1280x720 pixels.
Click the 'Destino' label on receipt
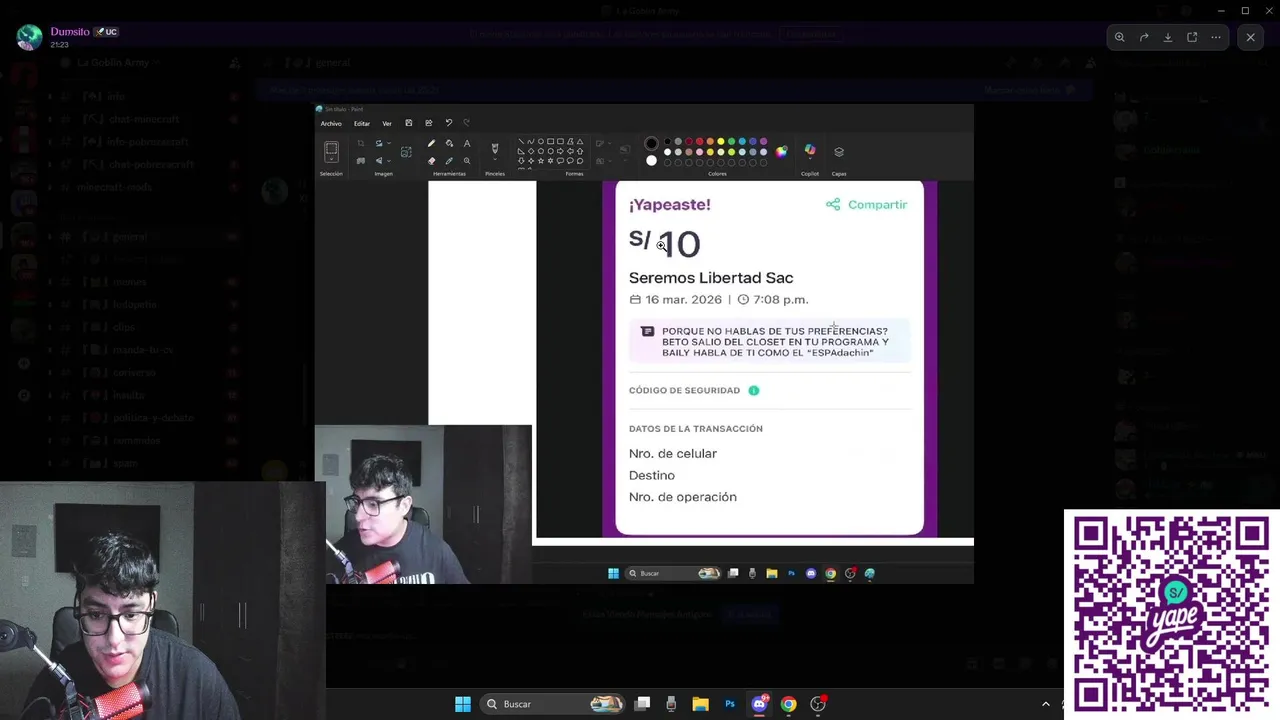(x=652, y=475)
